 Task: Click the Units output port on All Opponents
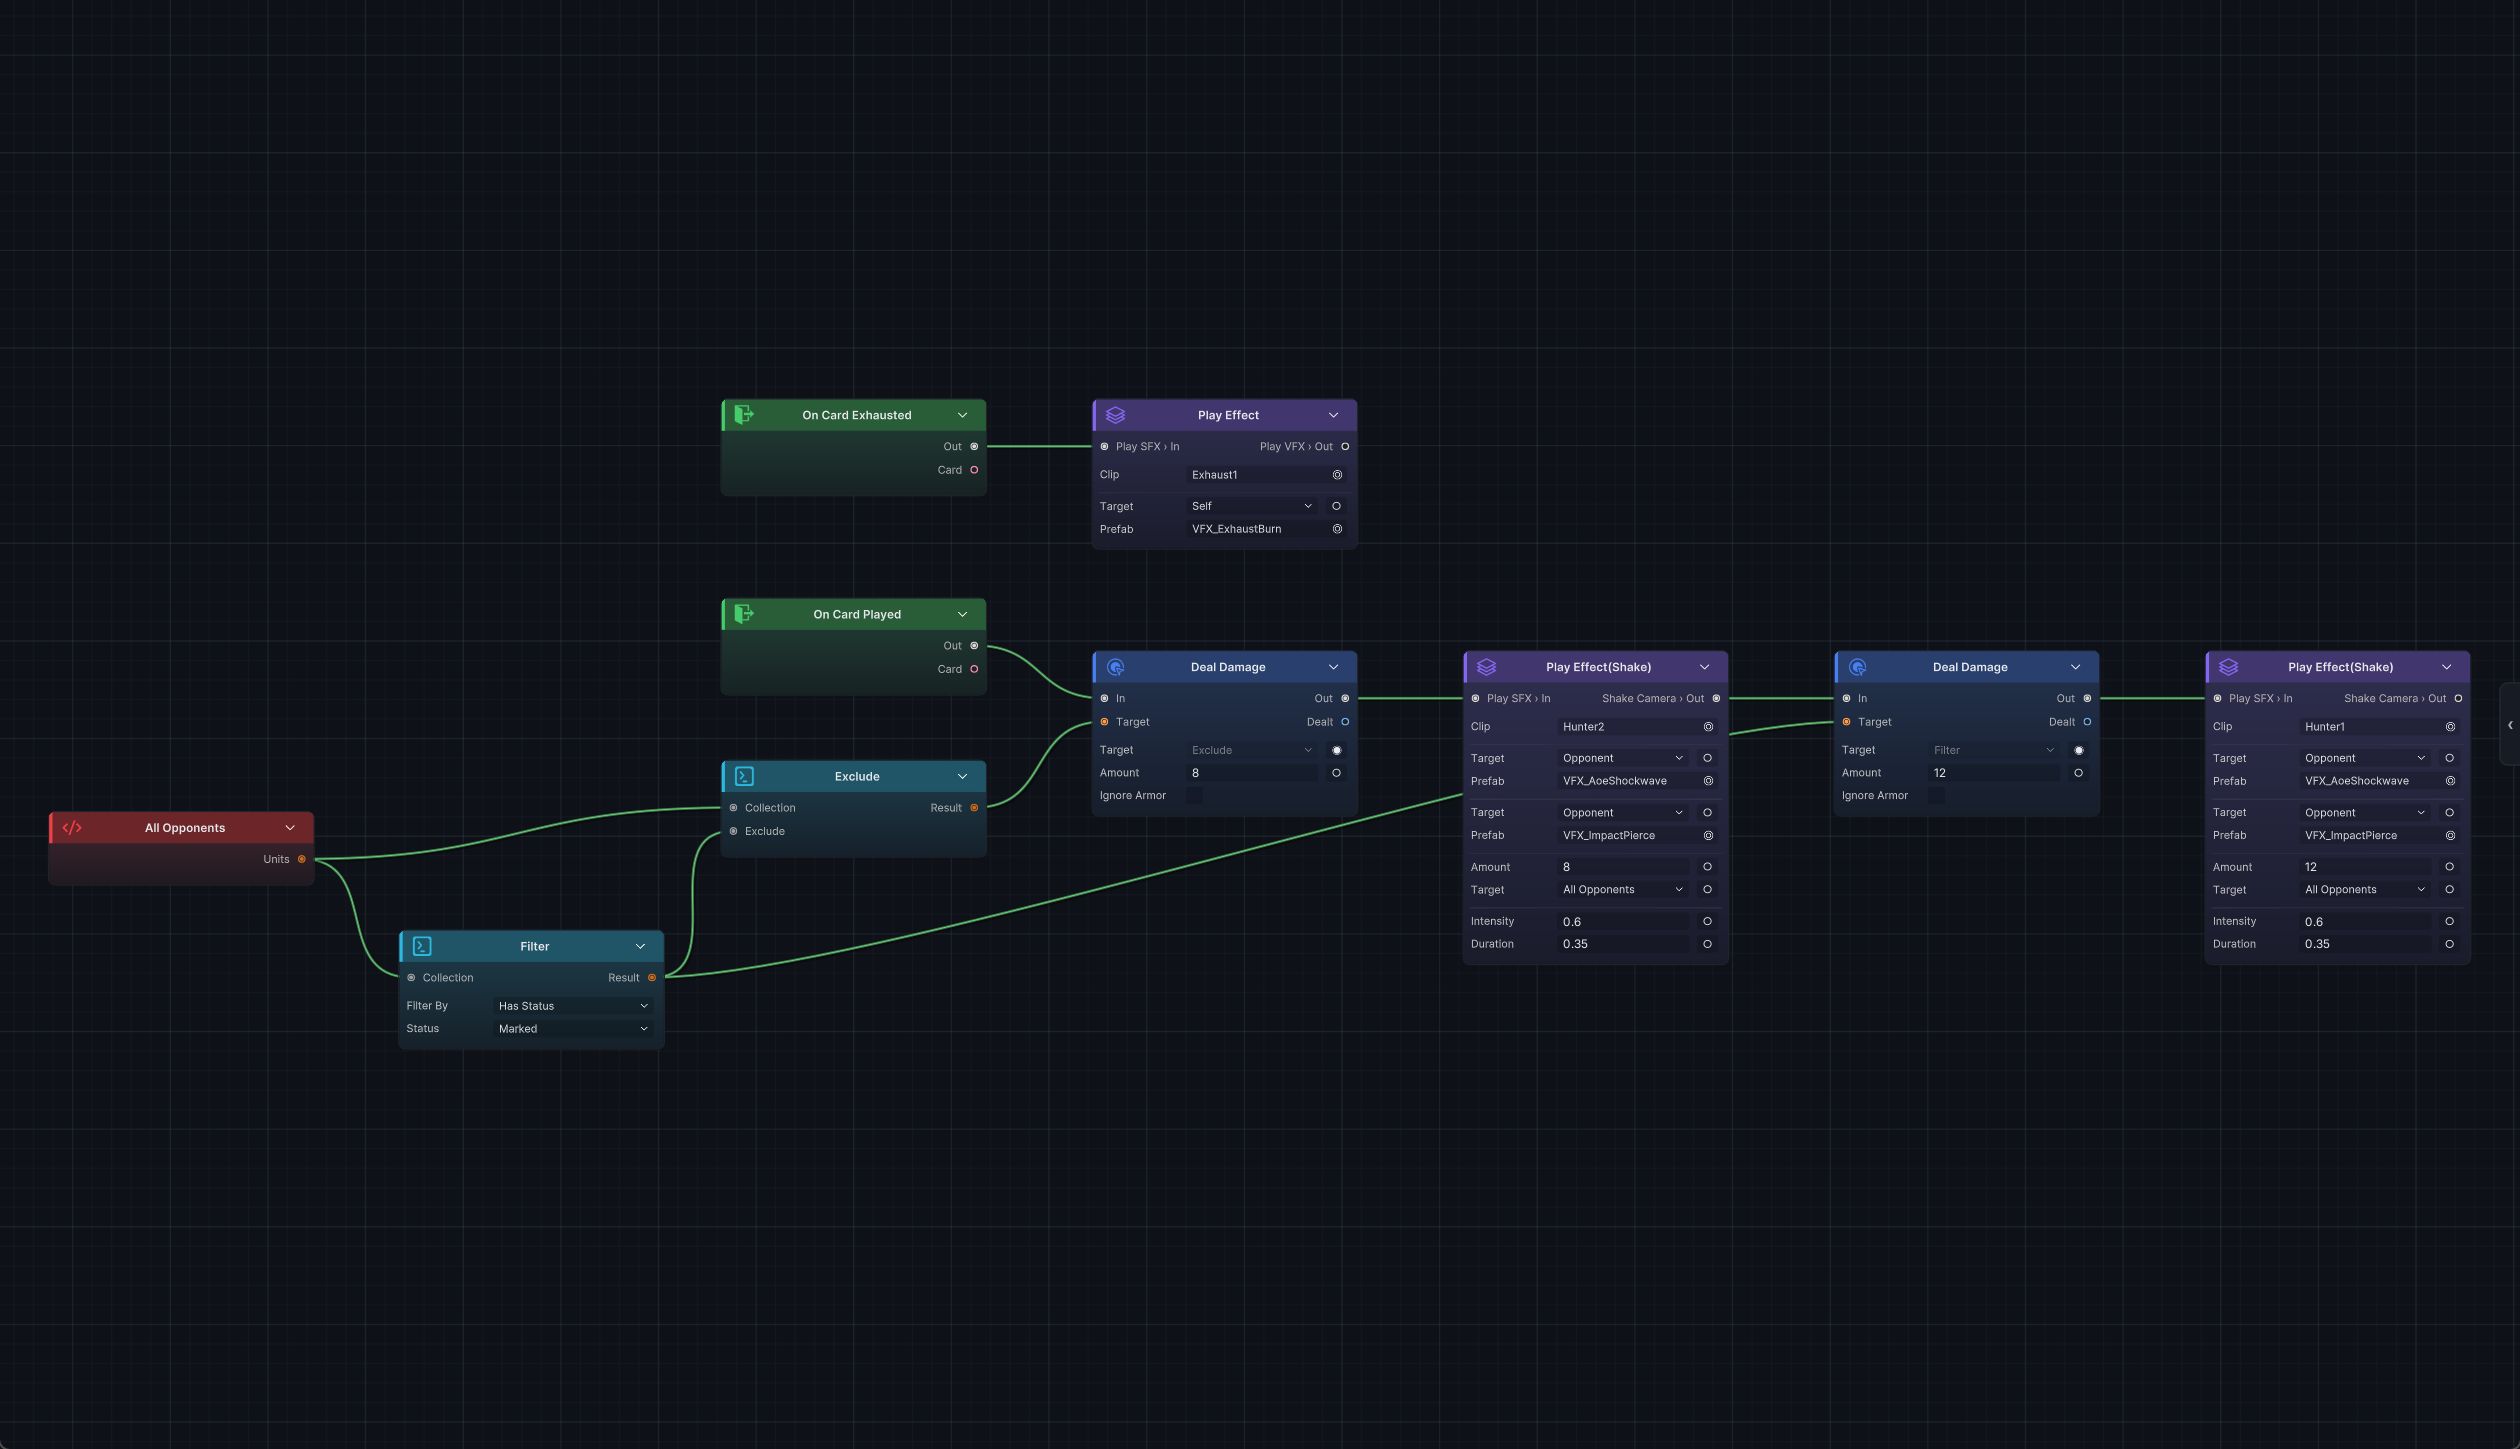click(x=302, y=859)
